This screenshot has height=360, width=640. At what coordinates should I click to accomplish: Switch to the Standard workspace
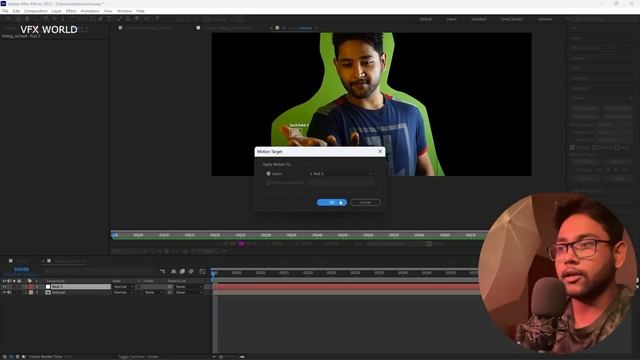point(478,19)
